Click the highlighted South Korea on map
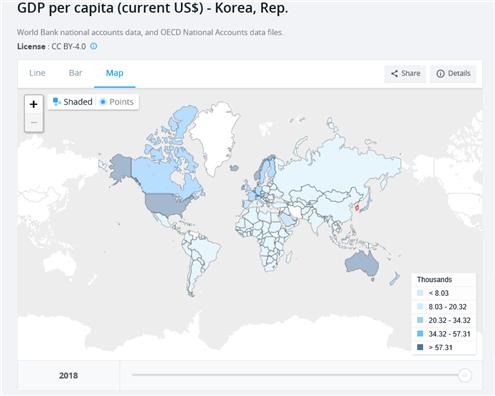Image resolution: width=495 pixels, height=396 pixels. (357, 208)
